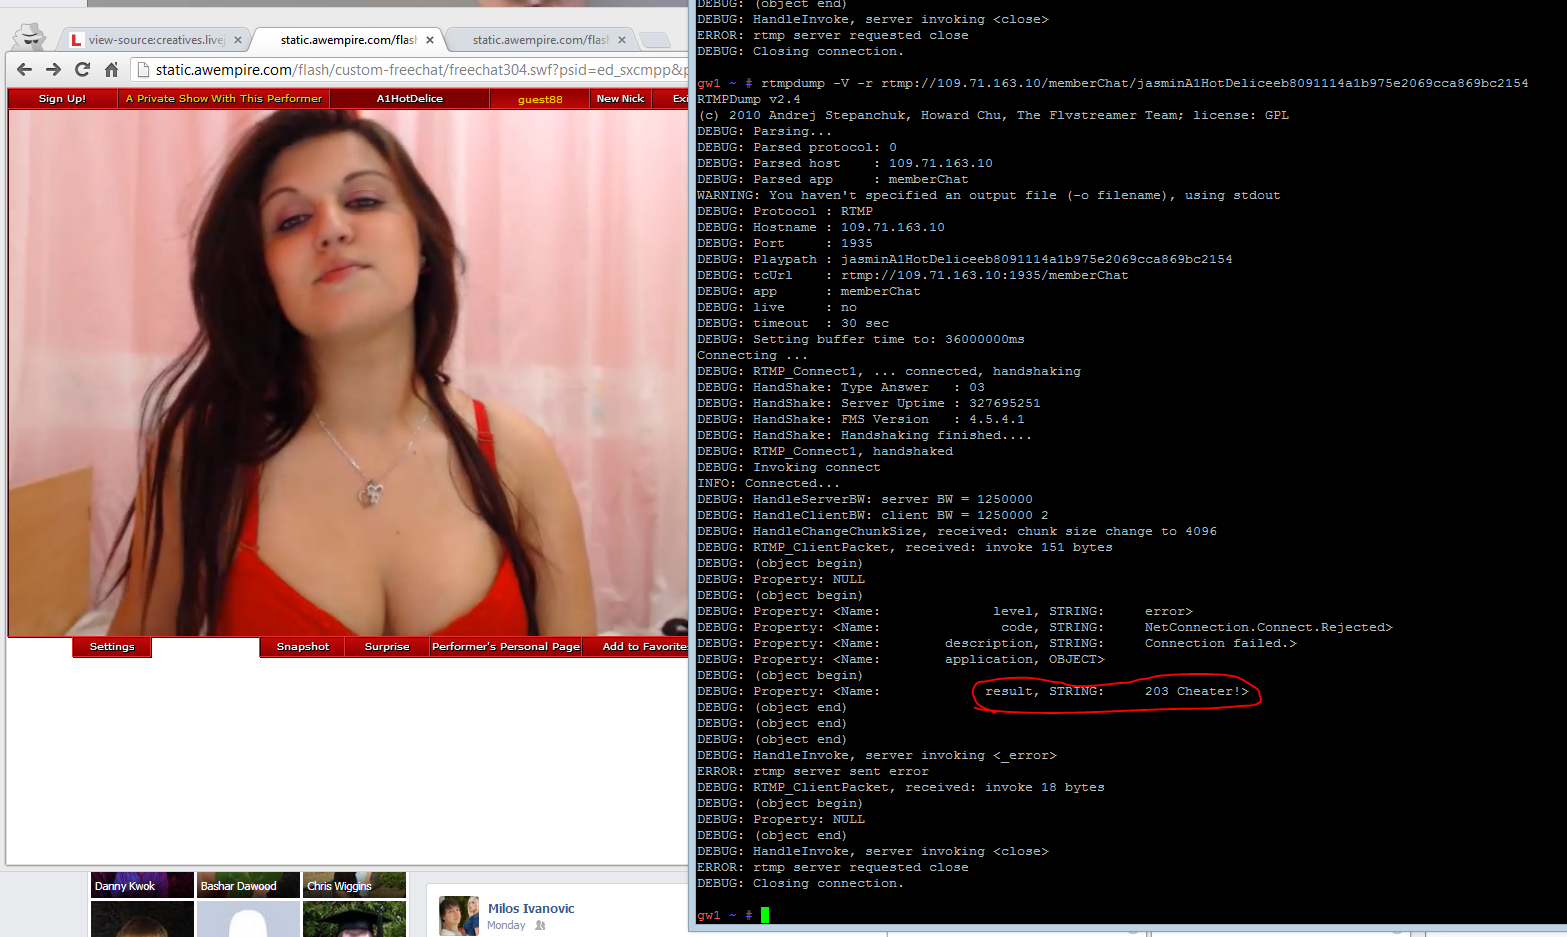Open the Settings button below the video

(112, 647)
